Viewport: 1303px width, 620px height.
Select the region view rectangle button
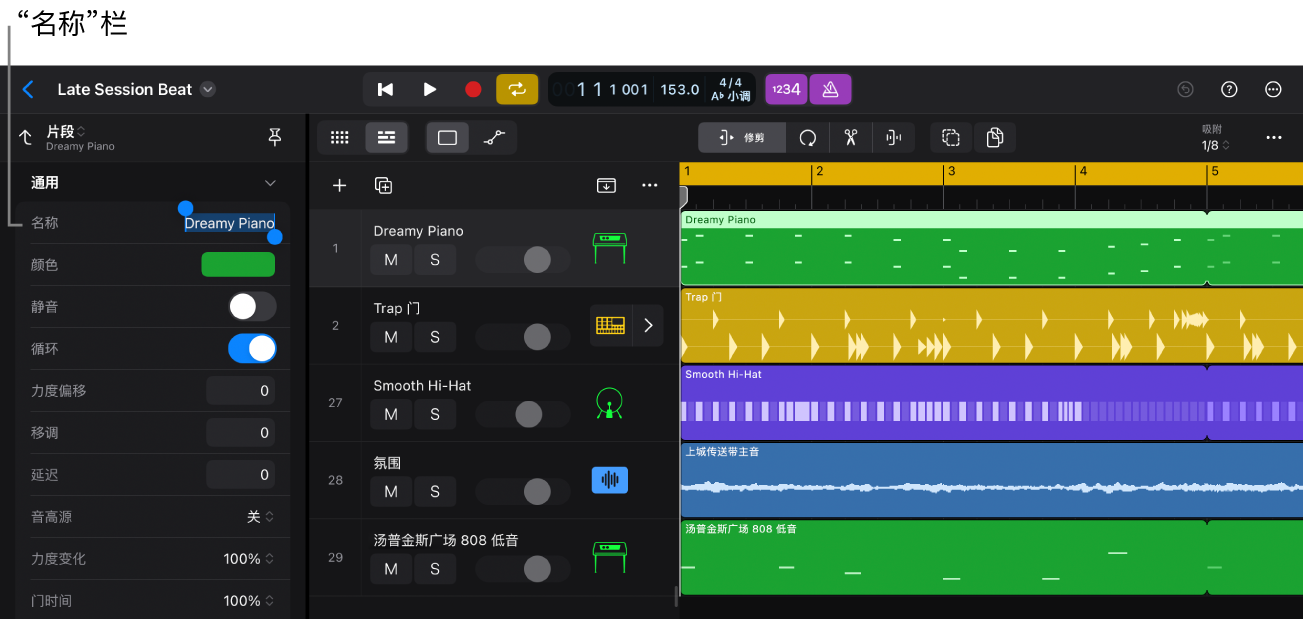coord(447,138)
